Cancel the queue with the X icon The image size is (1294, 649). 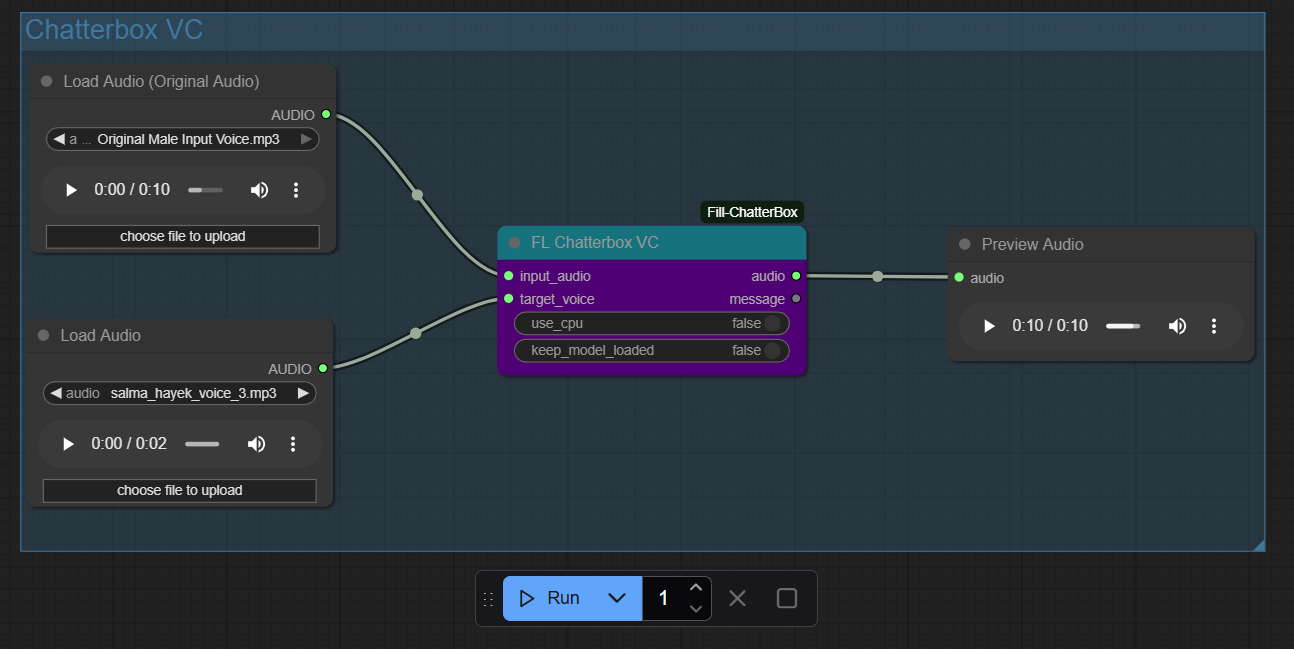737,597
